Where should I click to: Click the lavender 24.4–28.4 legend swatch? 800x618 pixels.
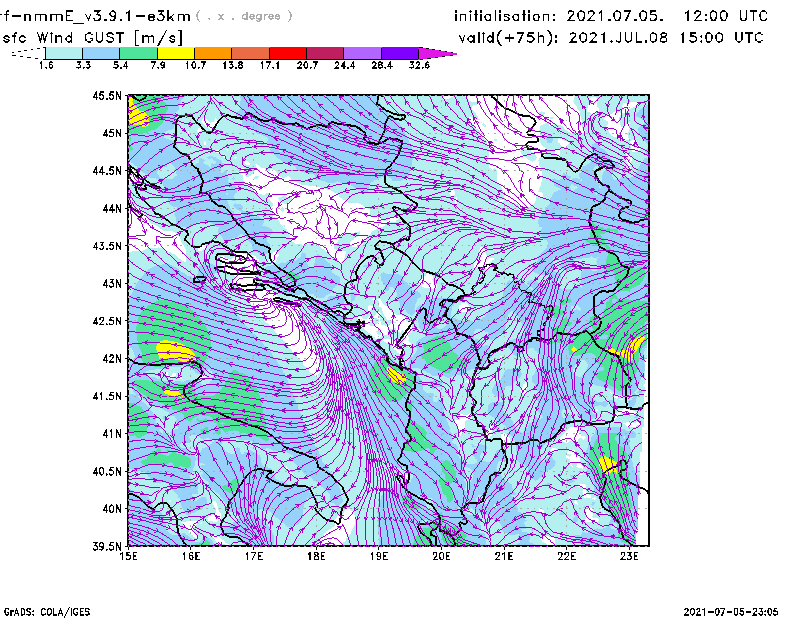pyautogui.click(x=363, y=53)
